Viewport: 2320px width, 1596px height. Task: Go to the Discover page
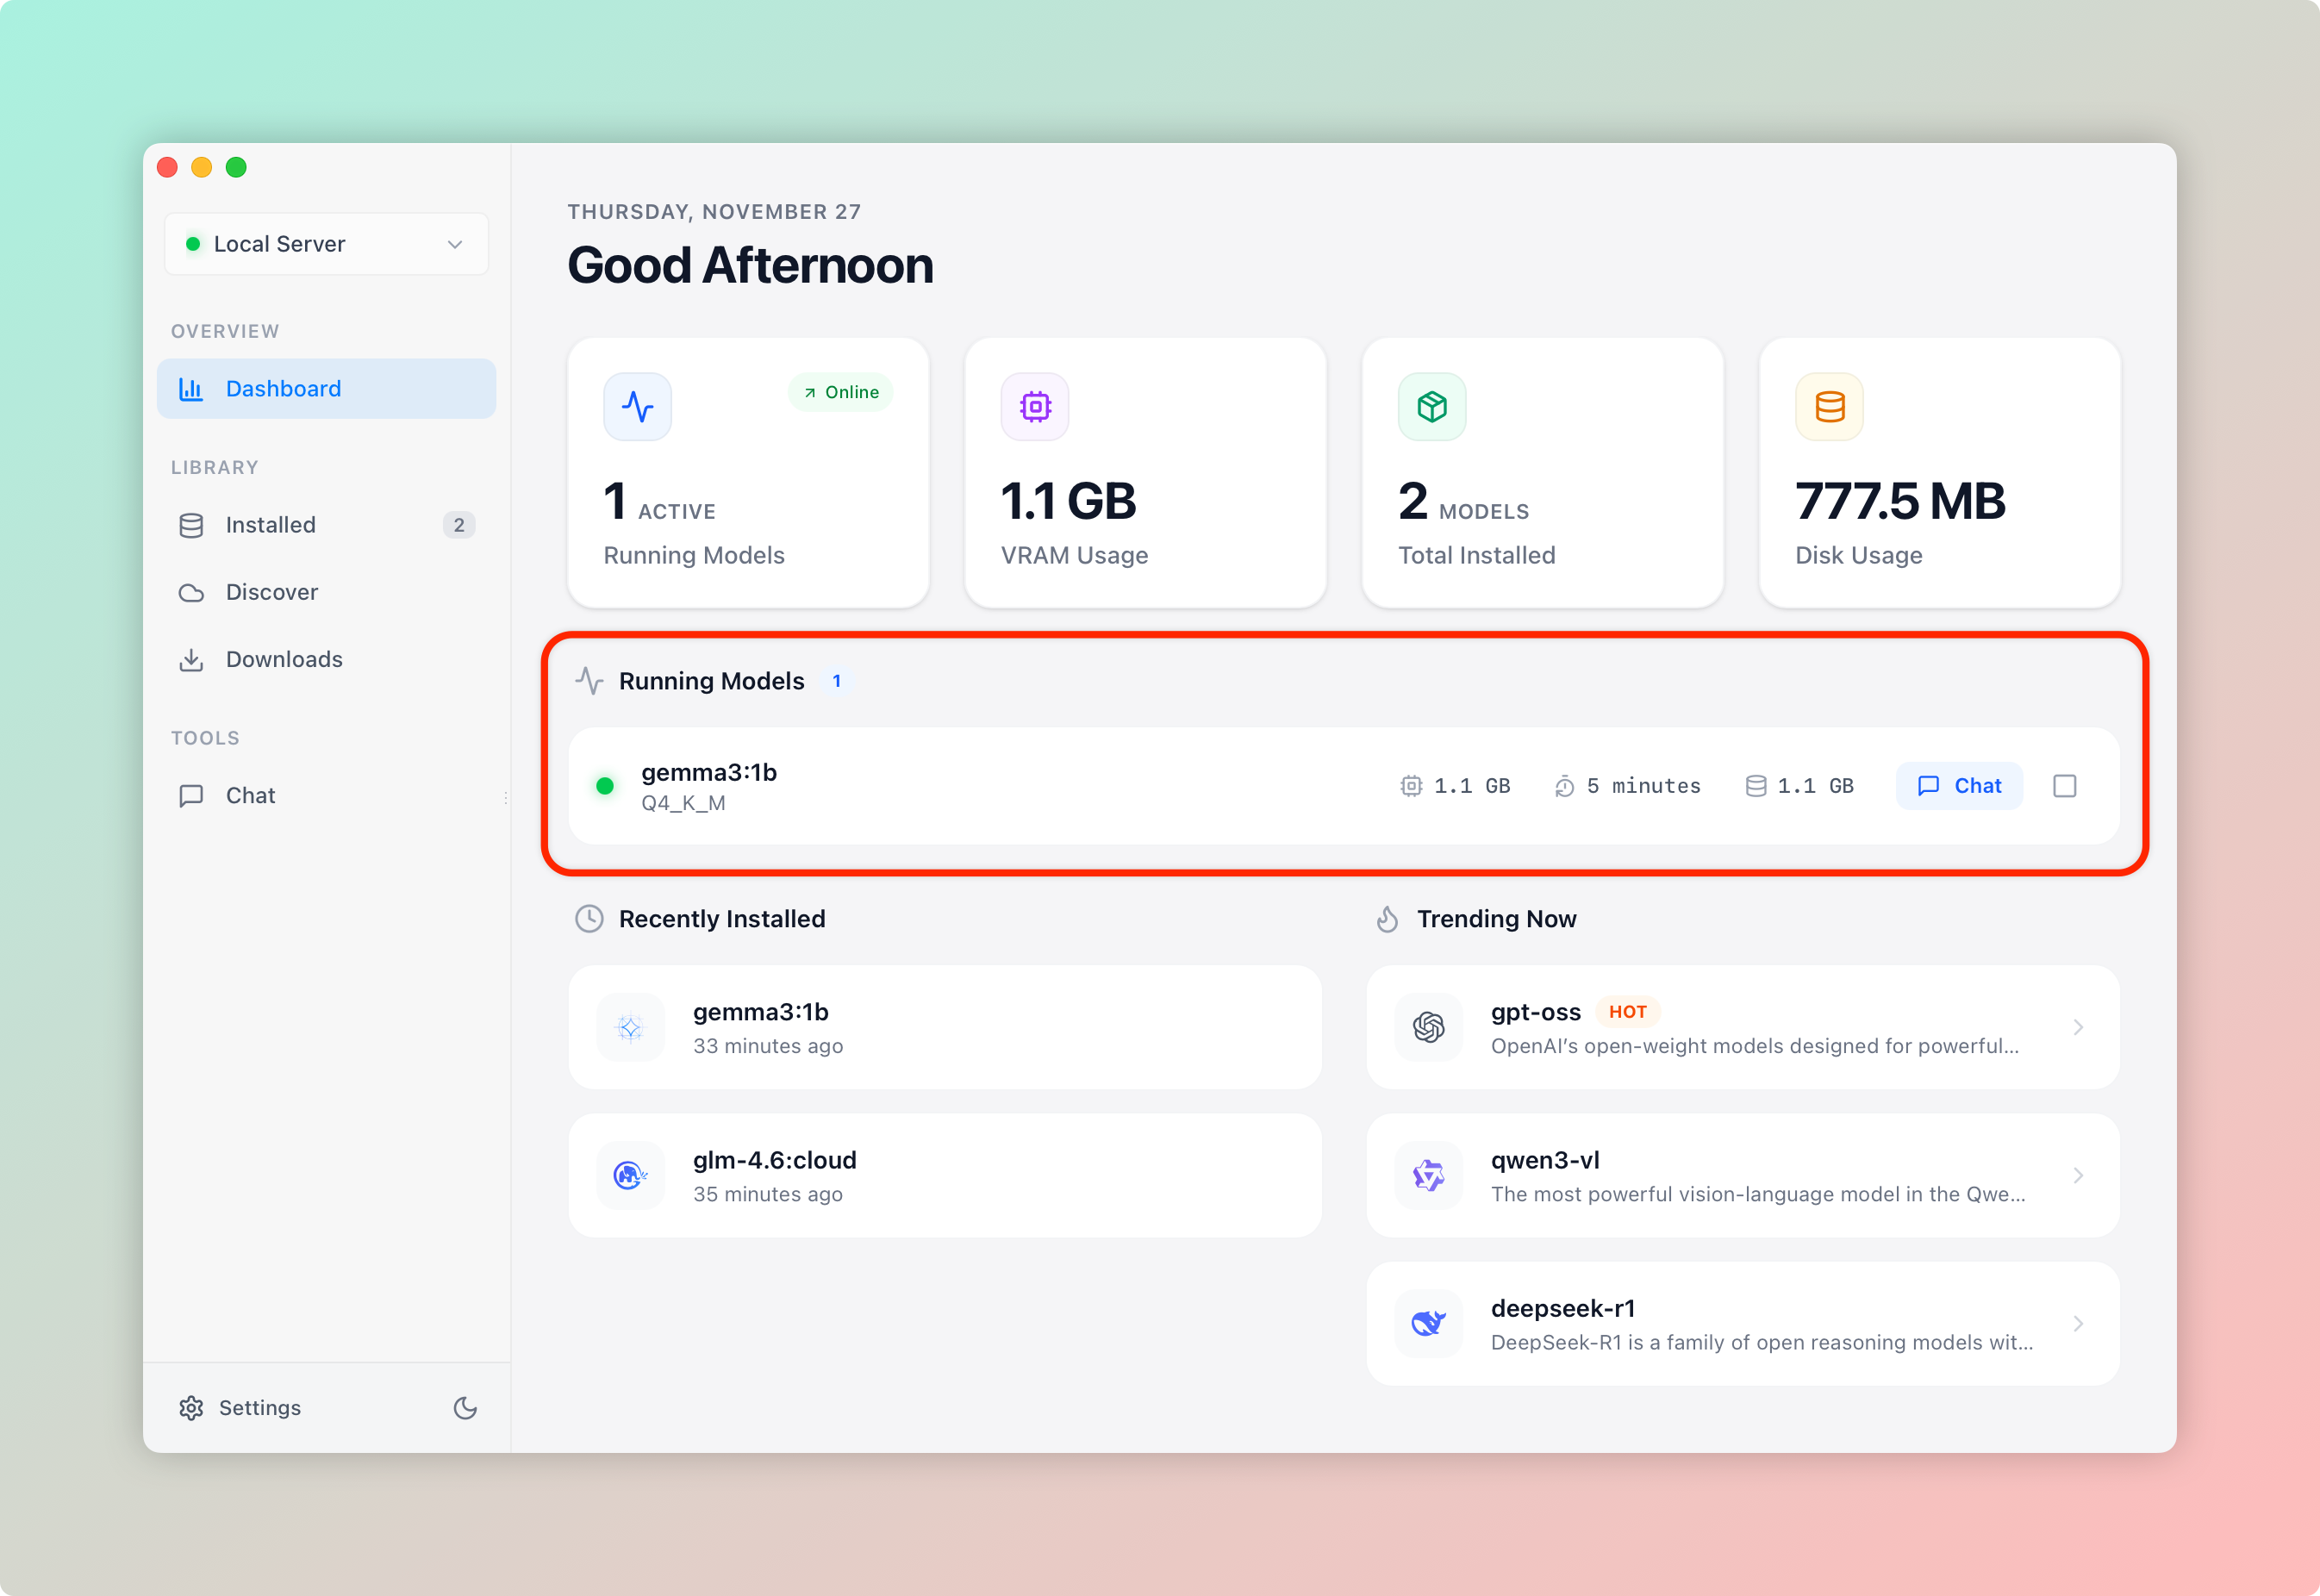coord(326,592)
